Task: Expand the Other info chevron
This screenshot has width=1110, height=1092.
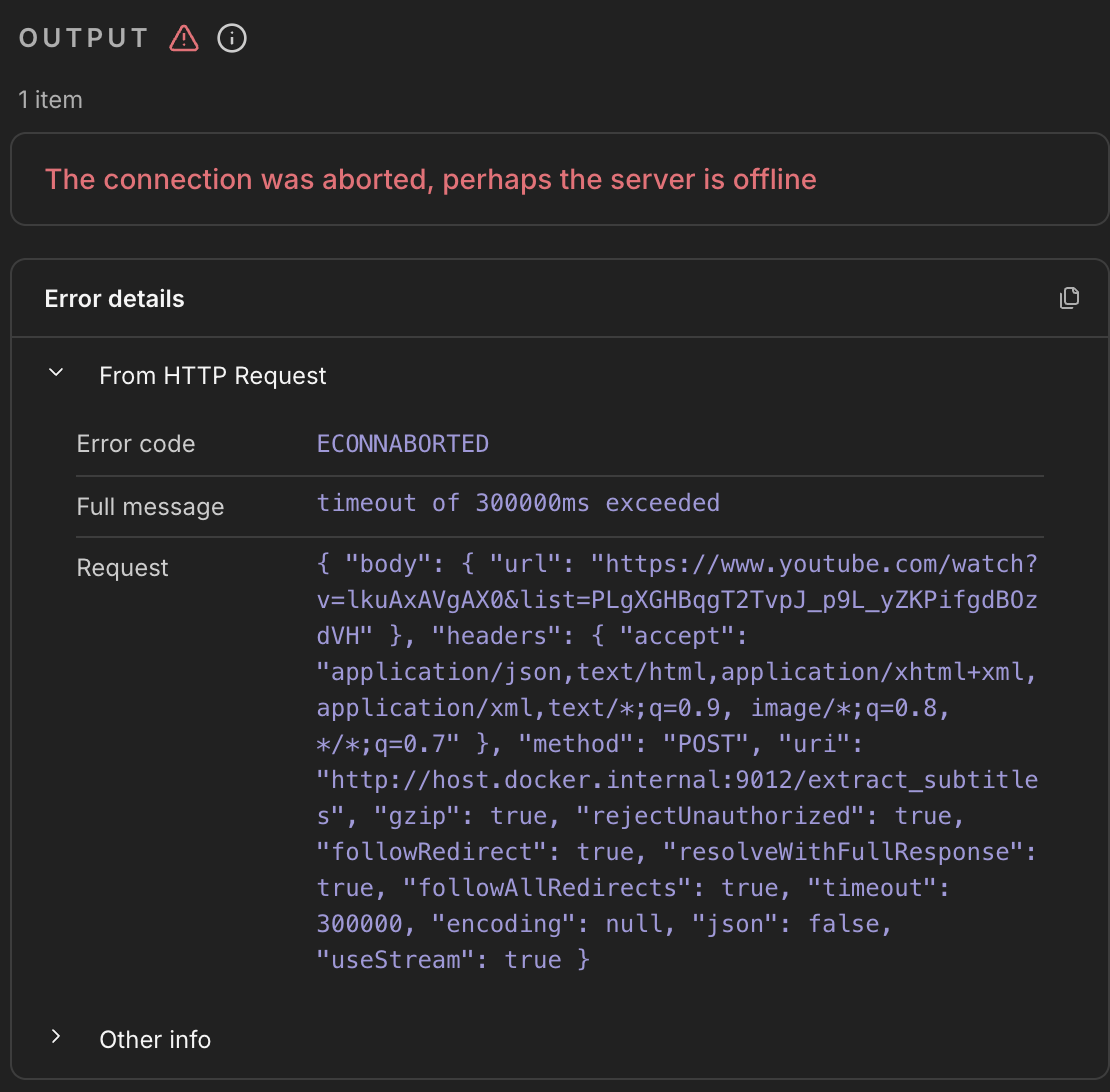Action: pos(57,1038)
